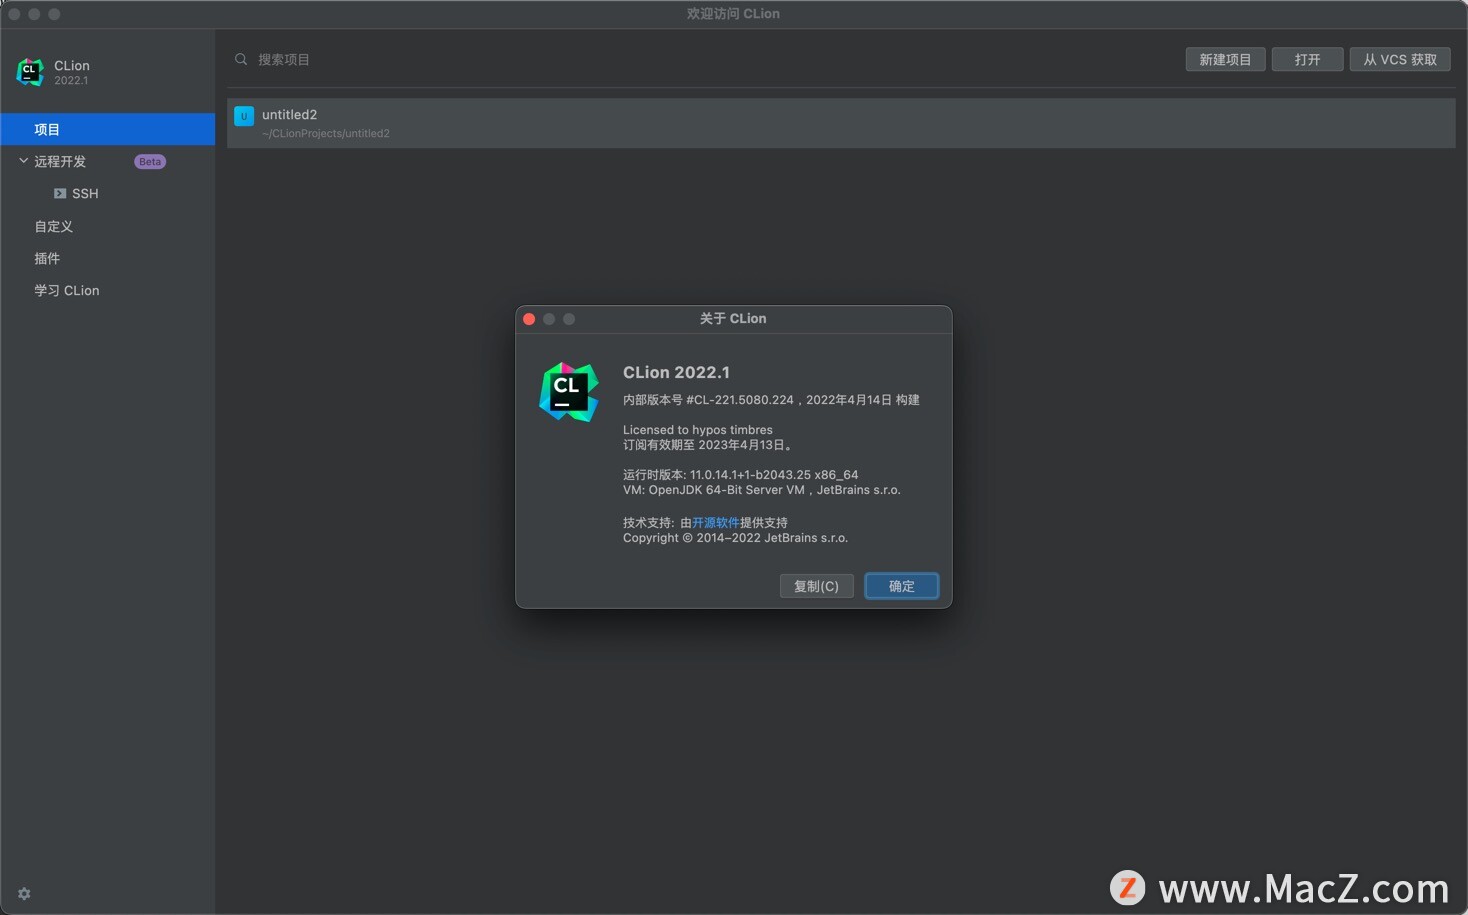Open the 开源软件 link
Screen dimensions: 1468x915
coord(715,523)
